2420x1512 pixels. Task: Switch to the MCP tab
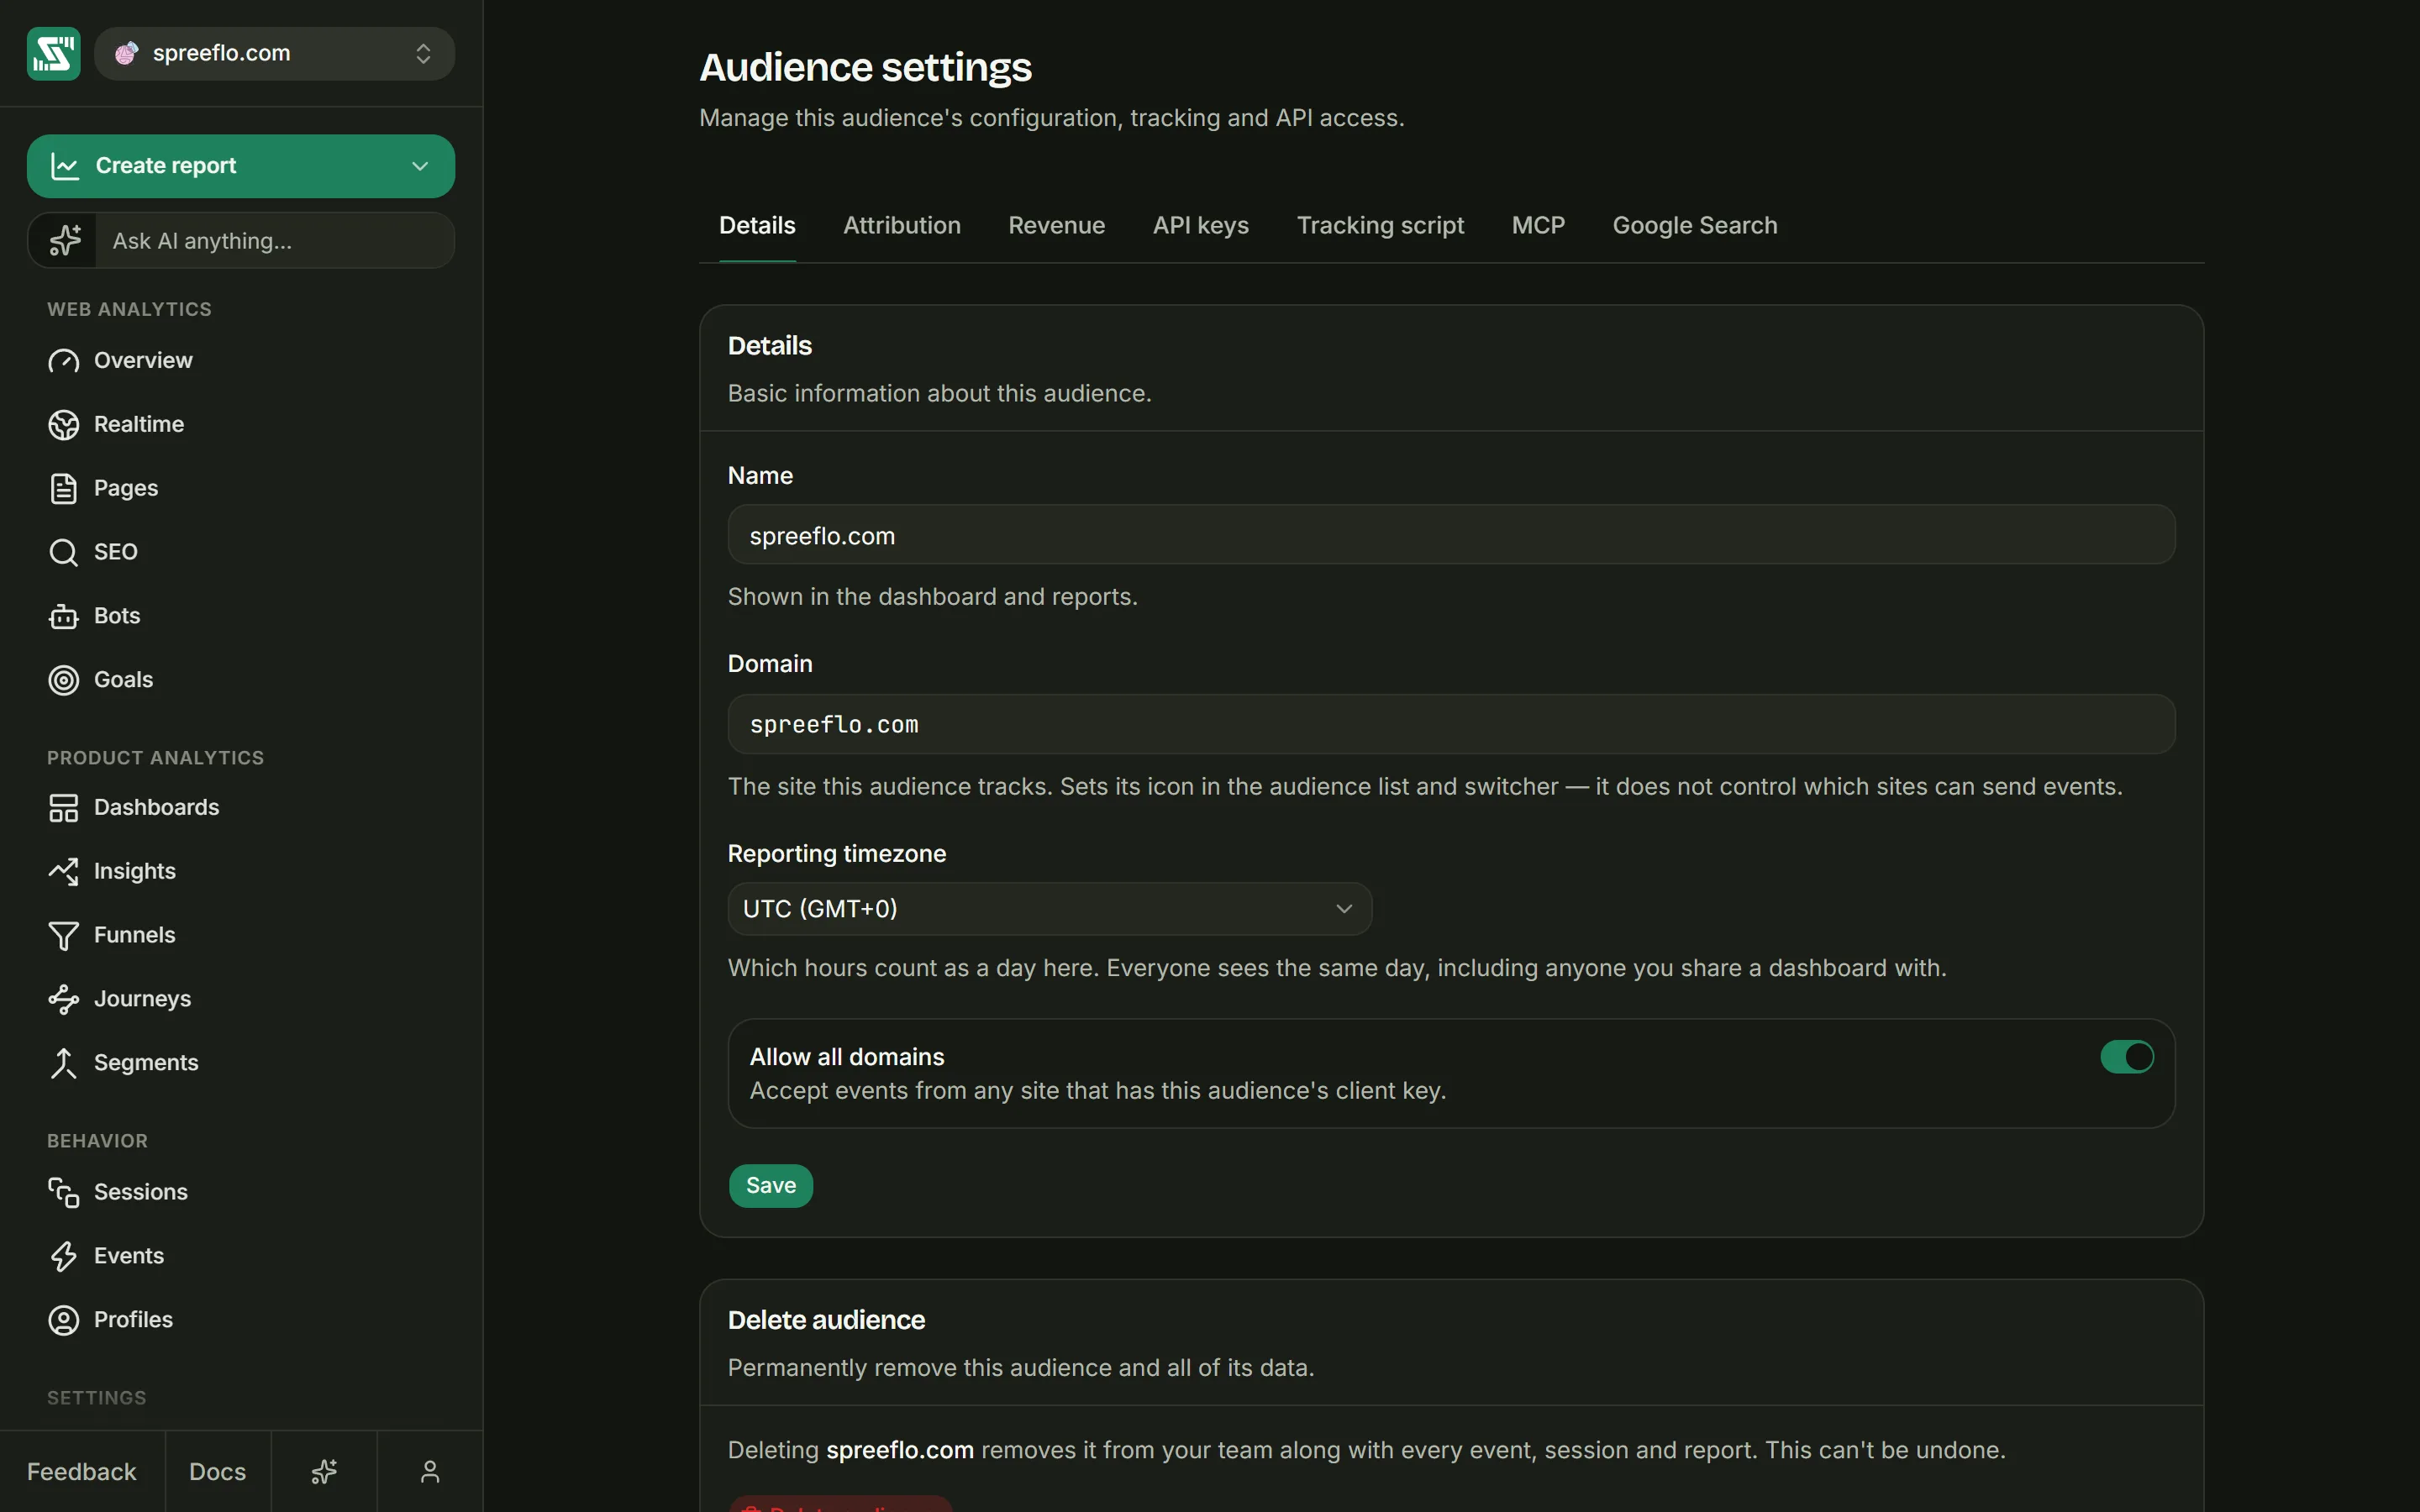[1538, 226]
